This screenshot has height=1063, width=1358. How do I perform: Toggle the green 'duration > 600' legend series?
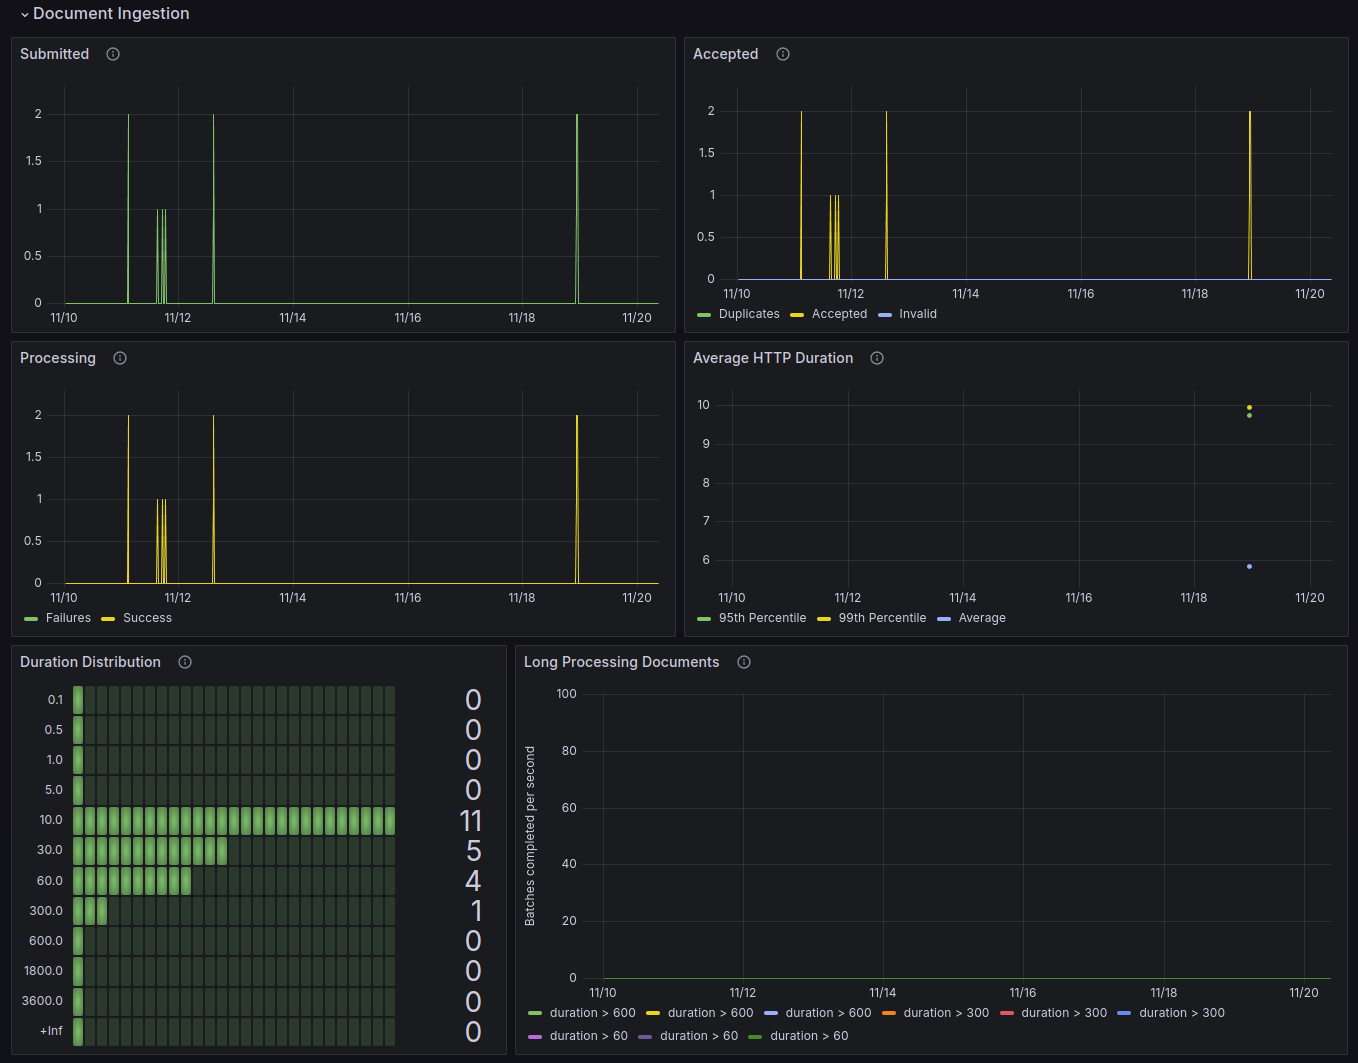coord(593,1012)
